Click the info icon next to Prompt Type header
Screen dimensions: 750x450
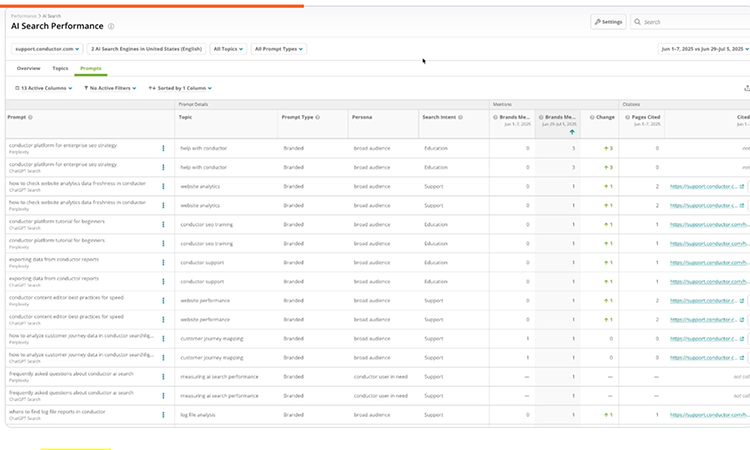[x=318, y=117]
